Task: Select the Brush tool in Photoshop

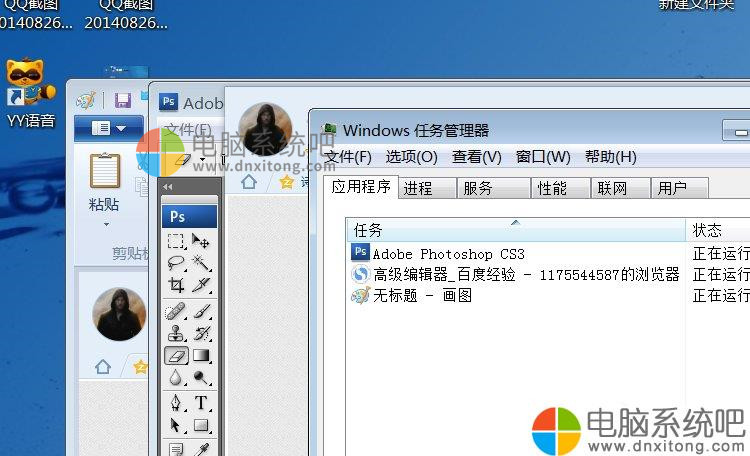Action: (200, 311)
